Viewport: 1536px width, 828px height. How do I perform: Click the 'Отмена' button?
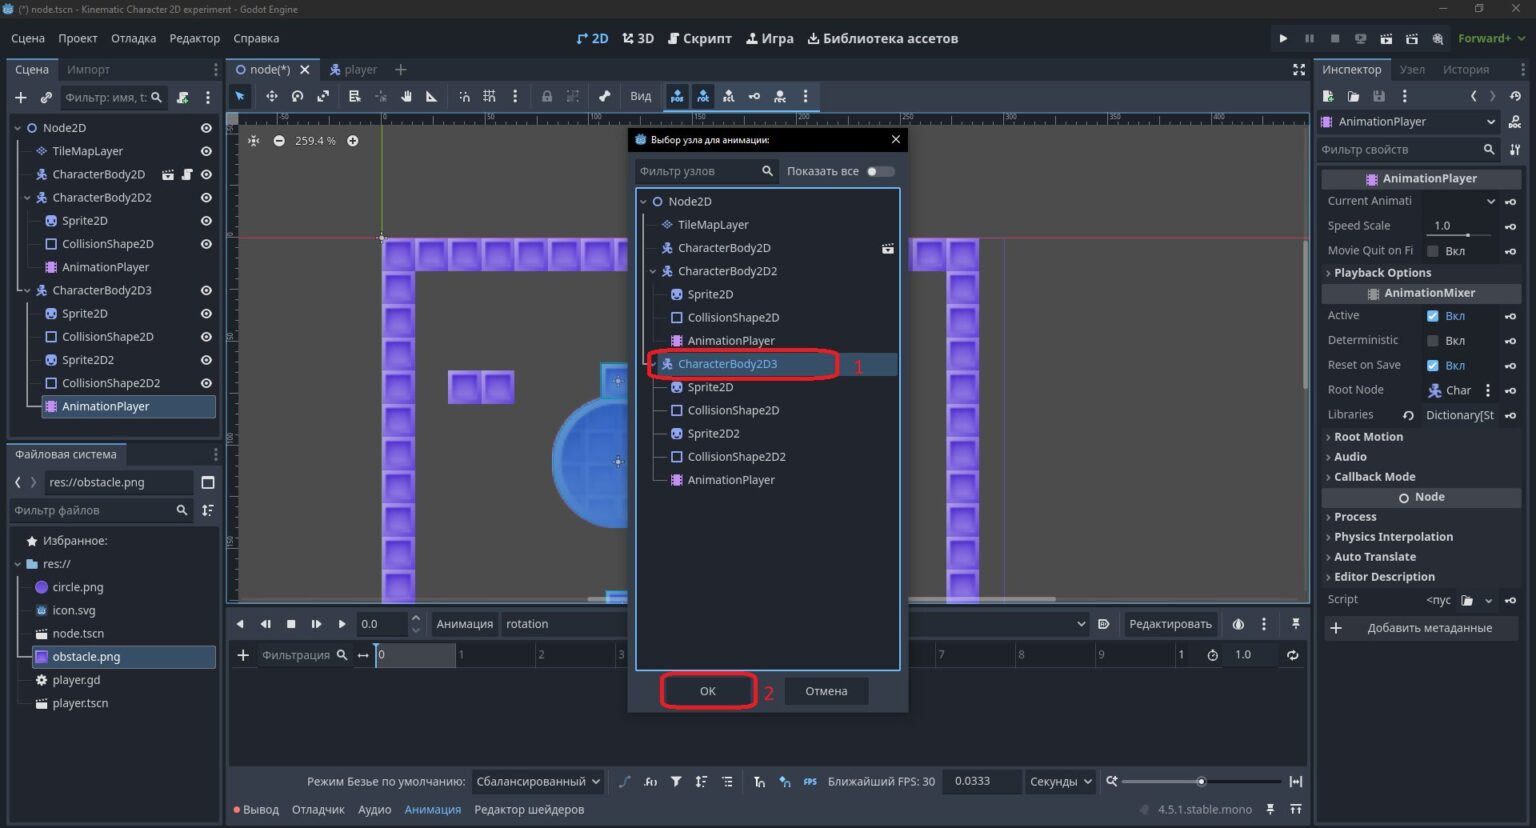tap(826, 691)
